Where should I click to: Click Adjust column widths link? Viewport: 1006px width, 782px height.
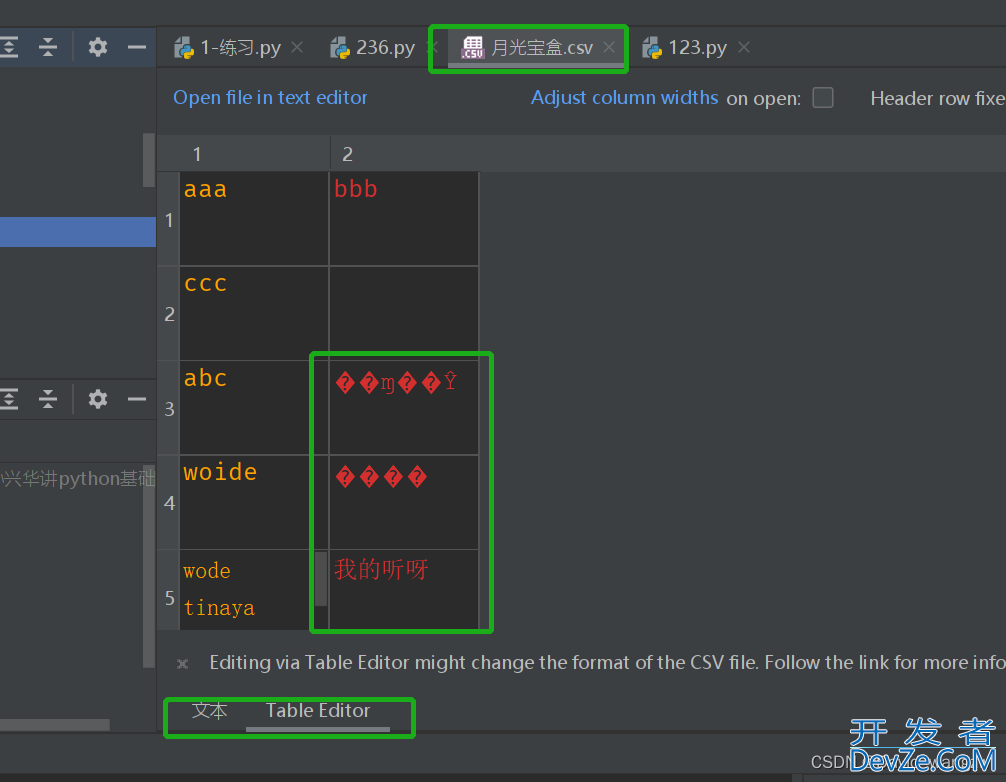coord(624,98)
